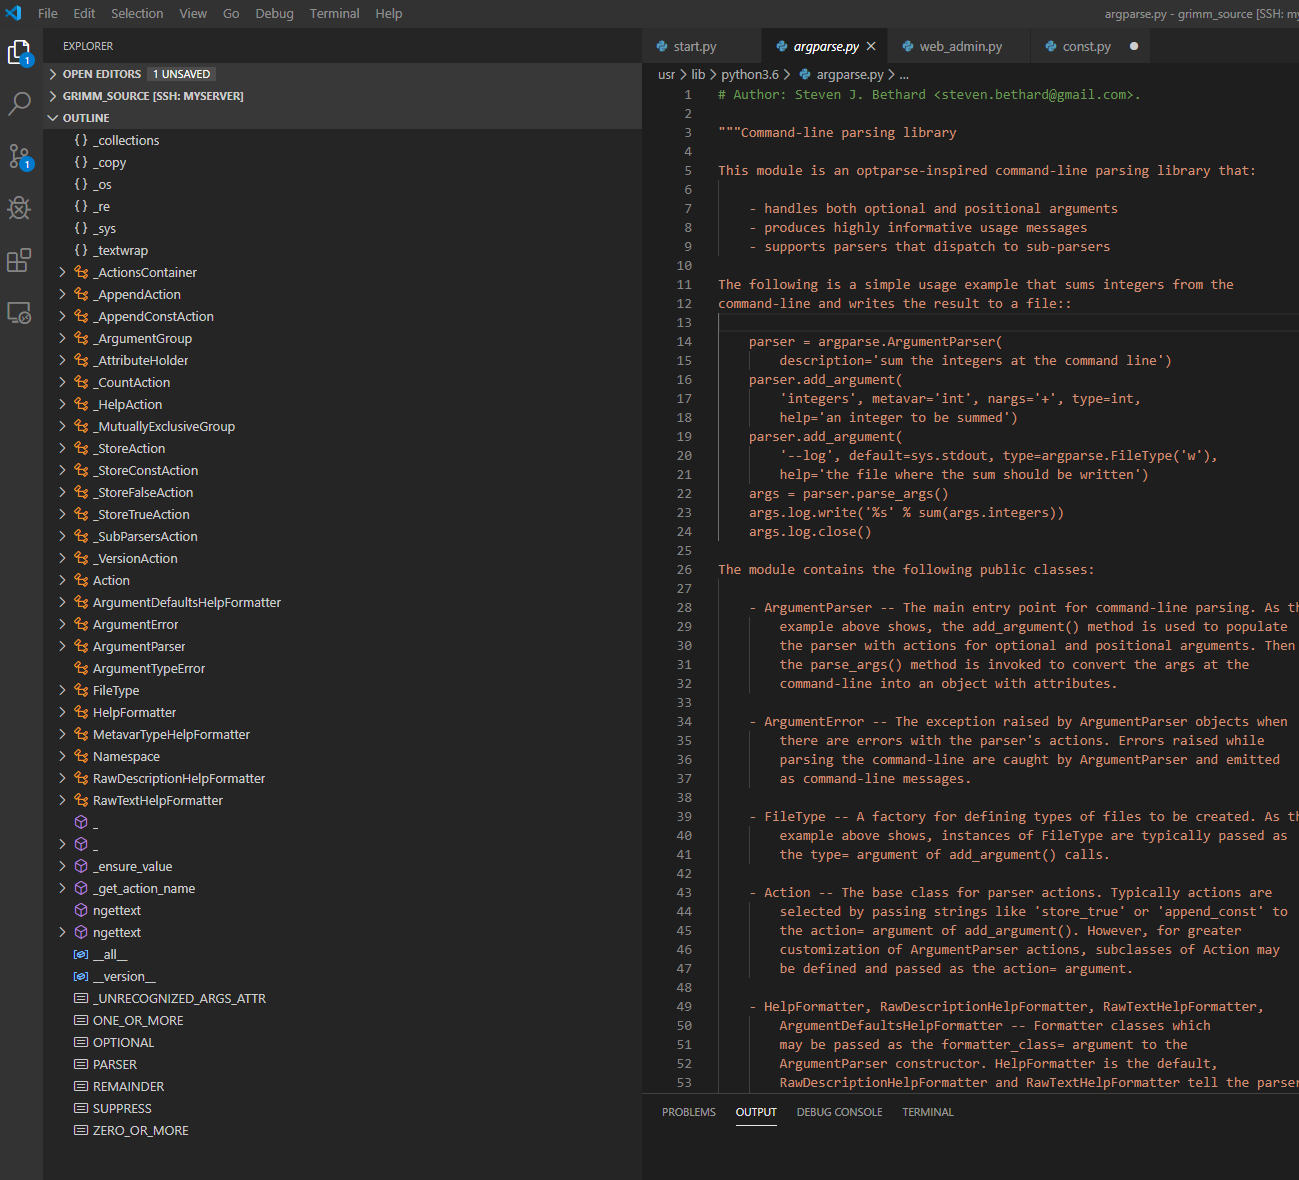This screenshot has height=1180, width=1299.
Task: Click the {} module icon next to _collections
Action: [82, 140]
